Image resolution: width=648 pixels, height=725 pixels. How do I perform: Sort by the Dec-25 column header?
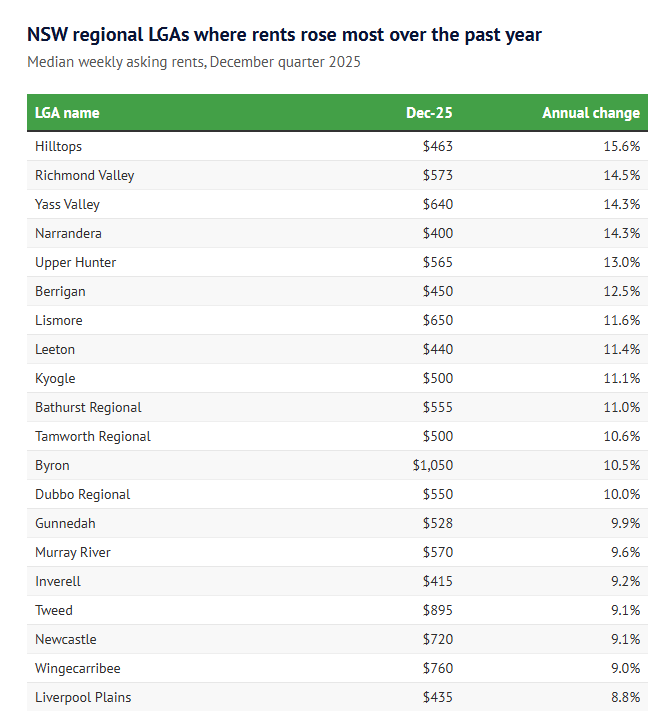pos(429,113)
